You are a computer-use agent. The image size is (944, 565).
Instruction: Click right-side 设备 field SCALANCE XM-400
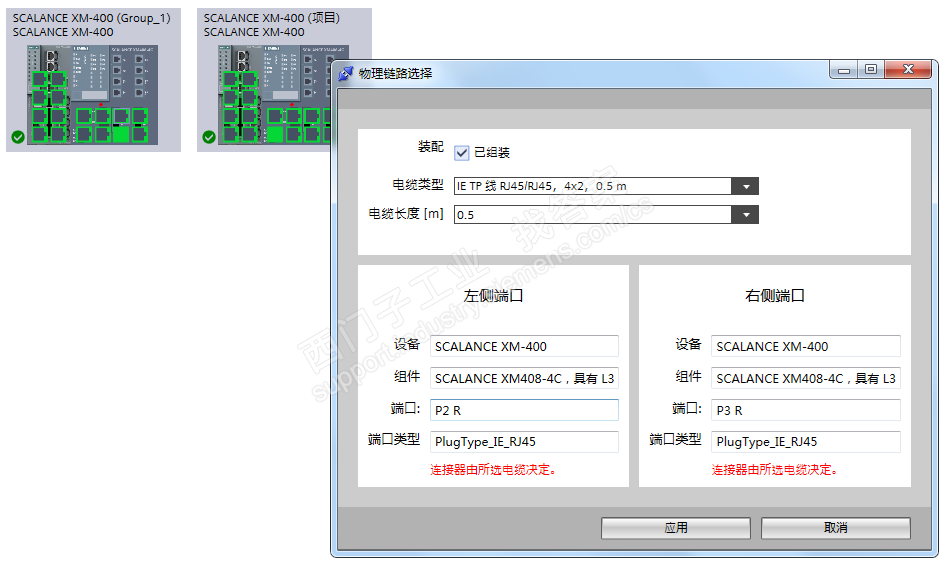point(806,346)
